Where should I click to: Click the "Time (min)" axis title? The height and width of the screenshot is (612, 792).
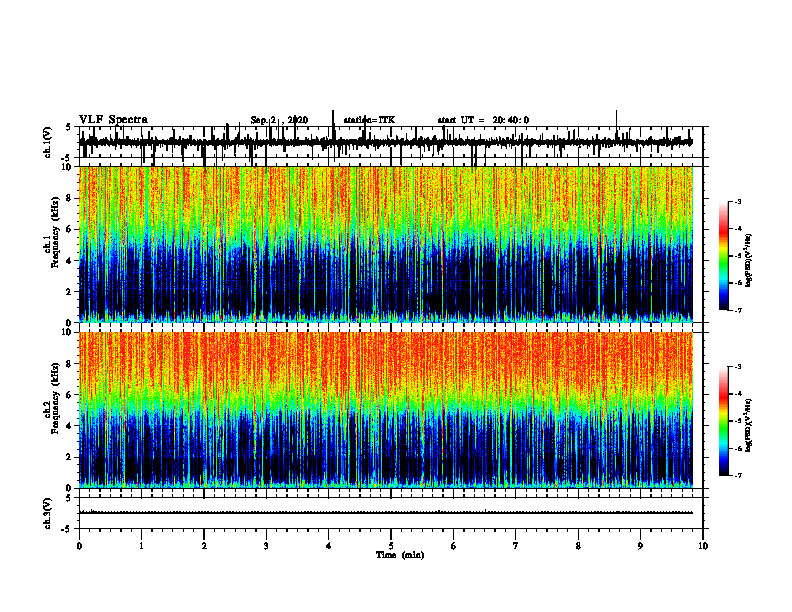click(400, 555)
